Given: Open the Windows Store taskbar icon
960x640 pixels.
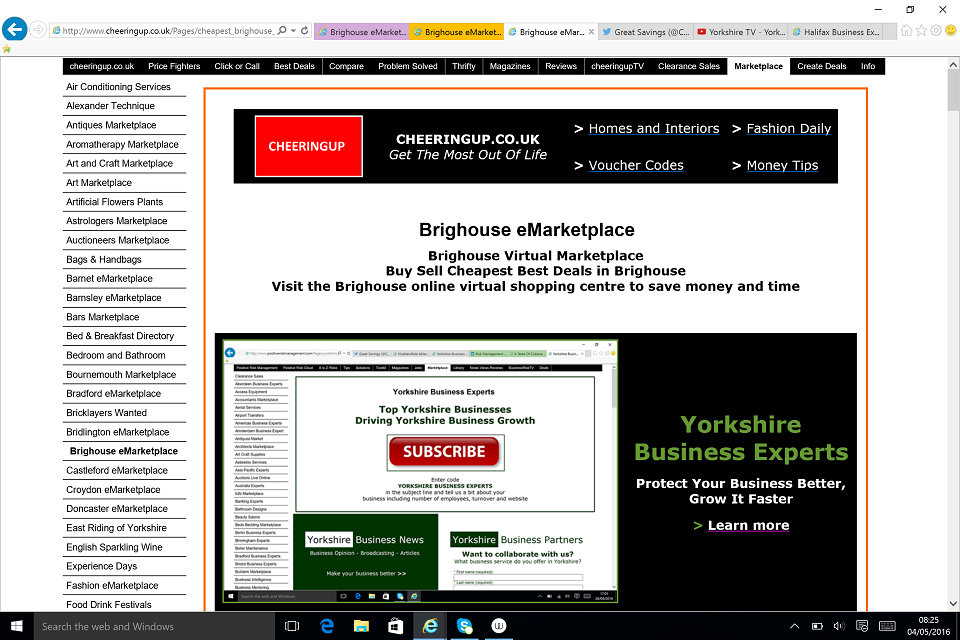Looking at the screenshot, I should pyautogui.click(x=396, y=626).
